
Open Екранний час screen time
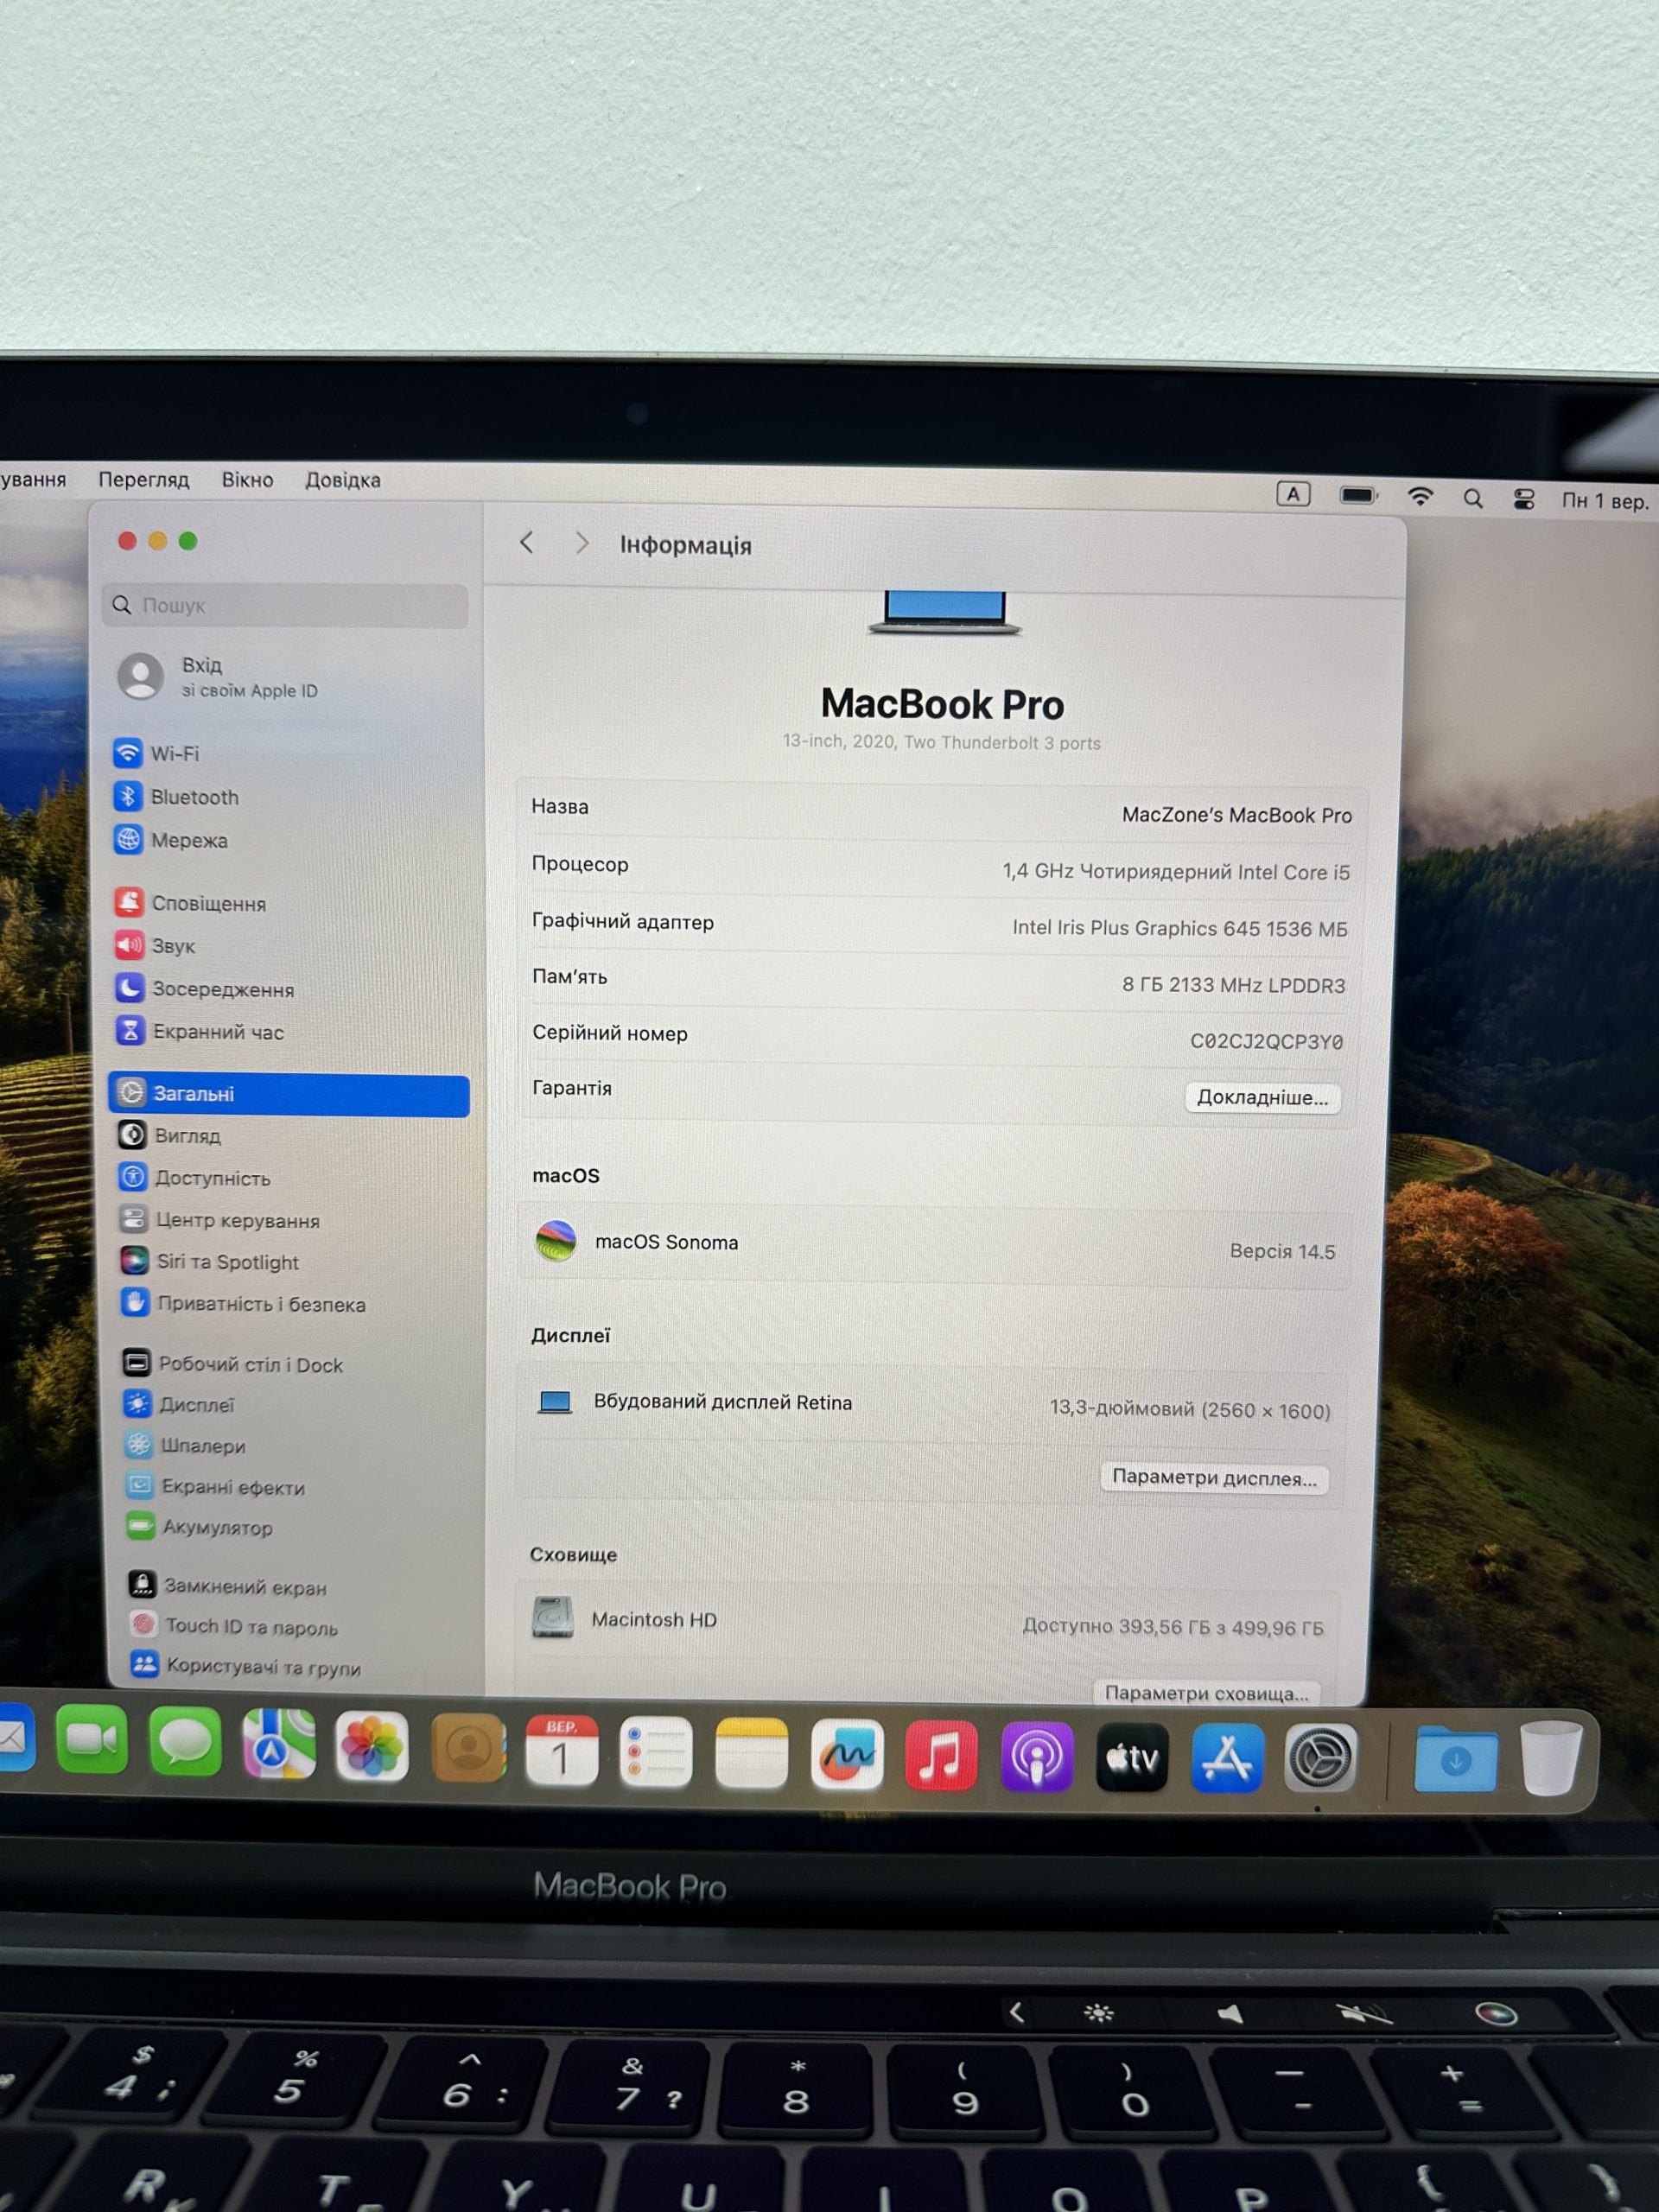(200, 1032)
